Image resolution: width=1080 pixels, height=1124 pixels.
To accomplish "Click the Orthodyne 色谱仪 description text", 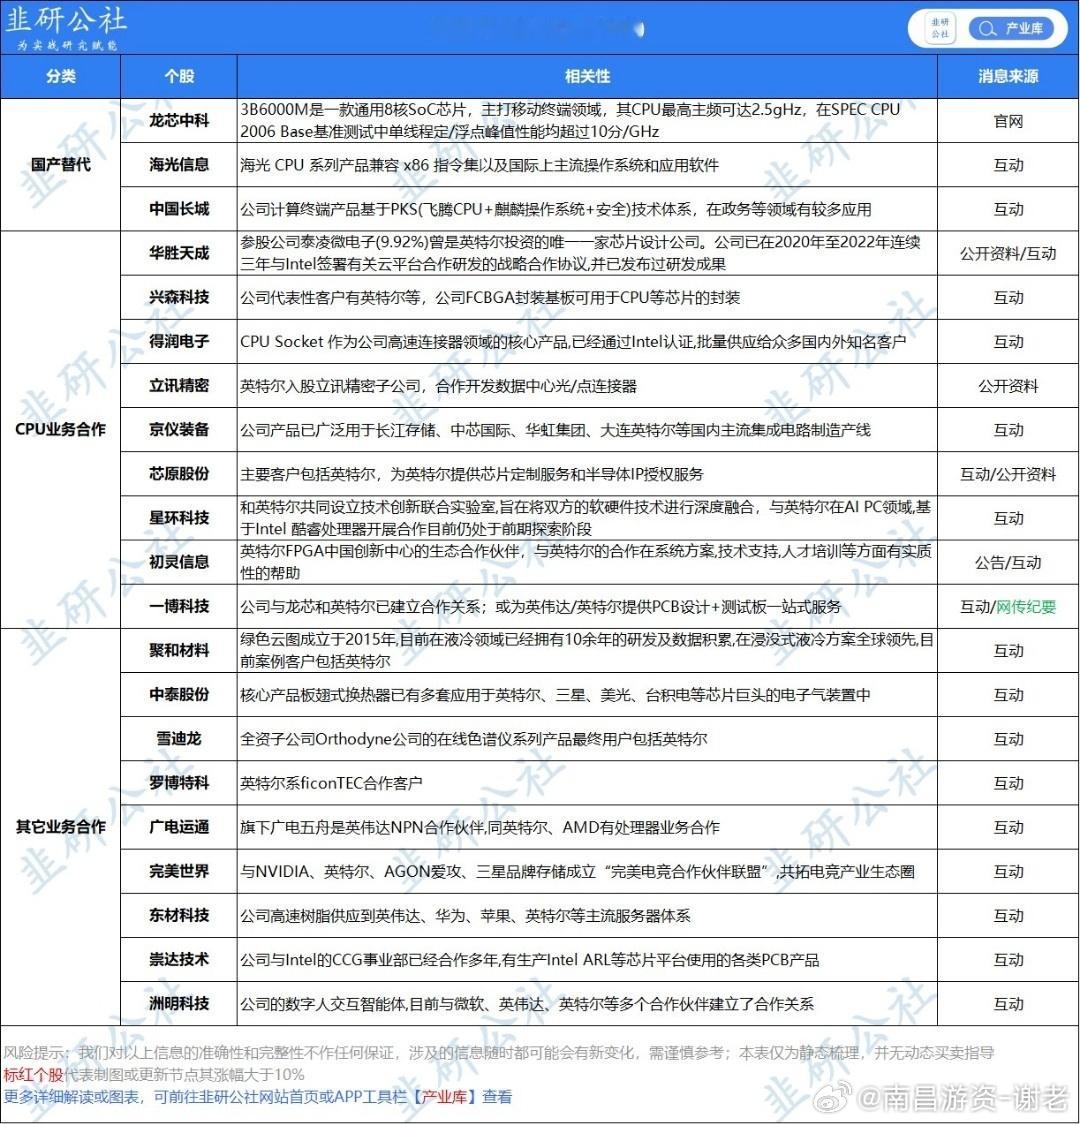I will coord(474,739).
